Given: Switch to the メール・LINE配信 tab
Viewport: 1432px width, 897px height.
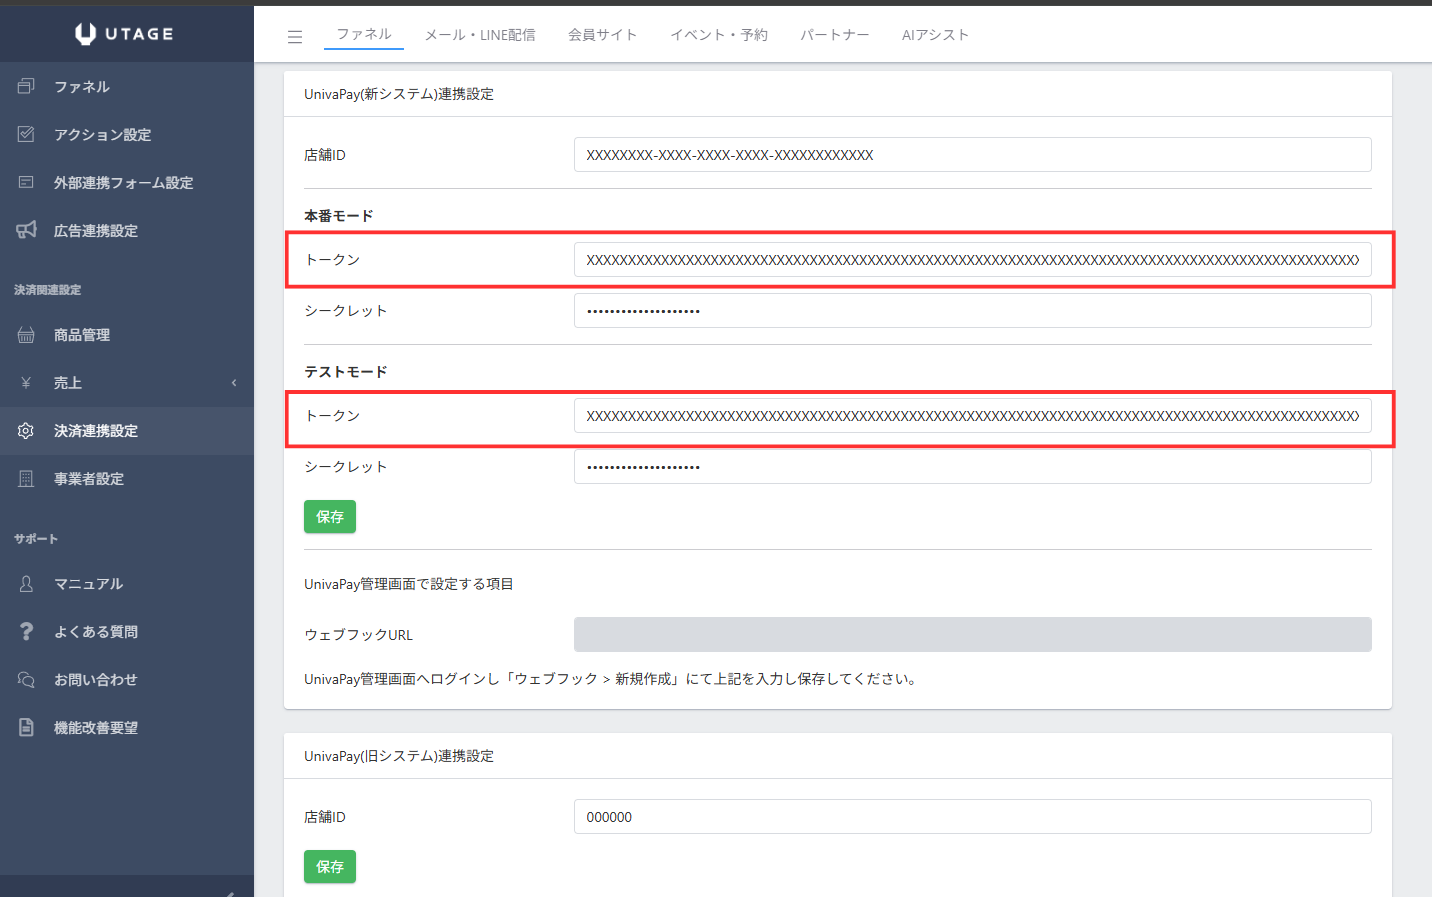Looking at the screenshot, I should tap(480, 35).
